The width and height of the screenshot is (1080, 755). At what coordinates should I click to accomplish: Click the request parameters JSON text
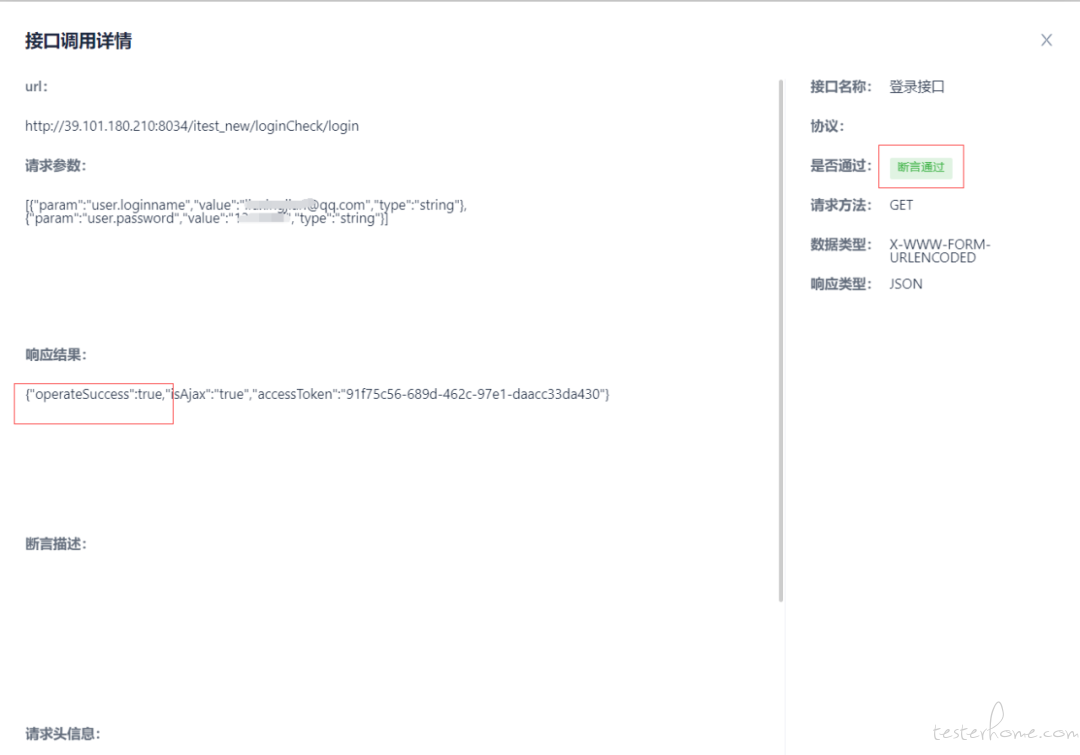pyautogui.click(x=245, y=211)
